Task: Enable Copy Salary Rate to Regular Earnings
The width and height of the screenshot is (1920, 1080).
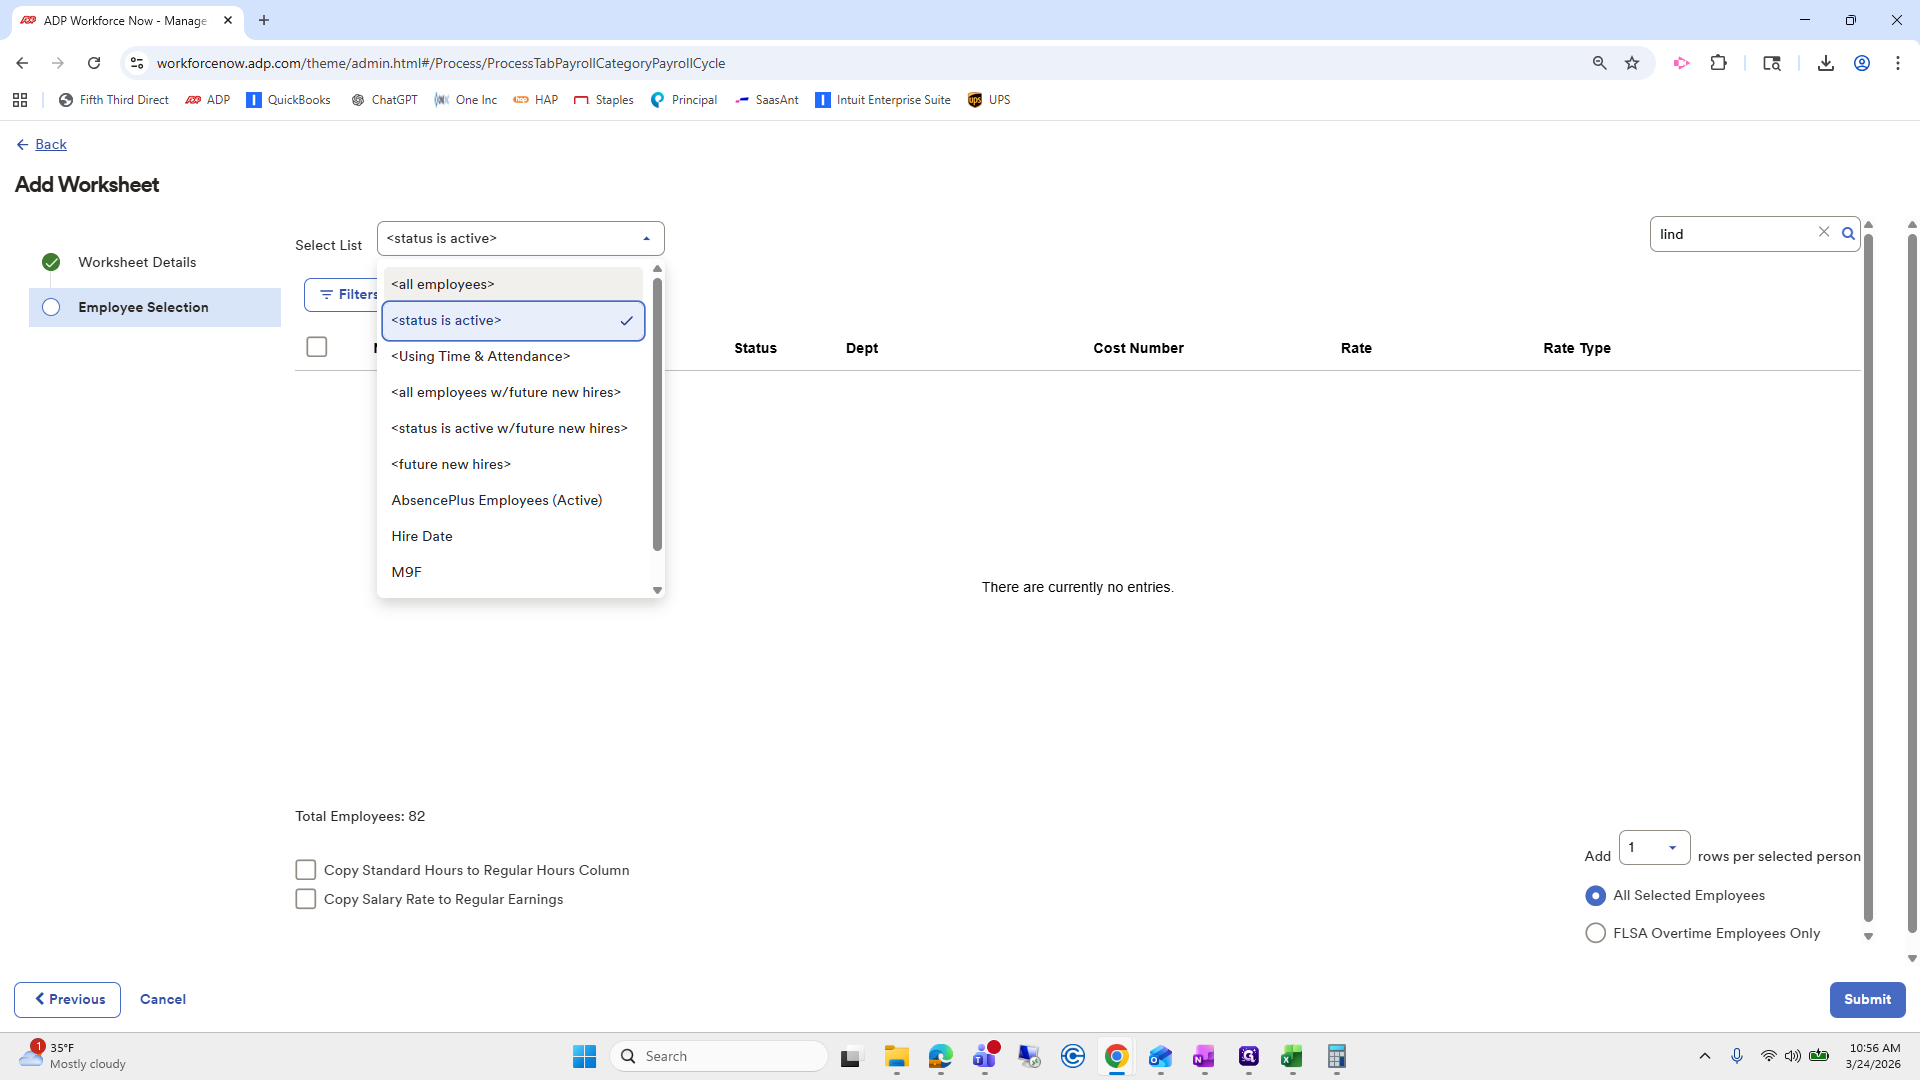Action: pyautogui.click(x=306, y=899)
